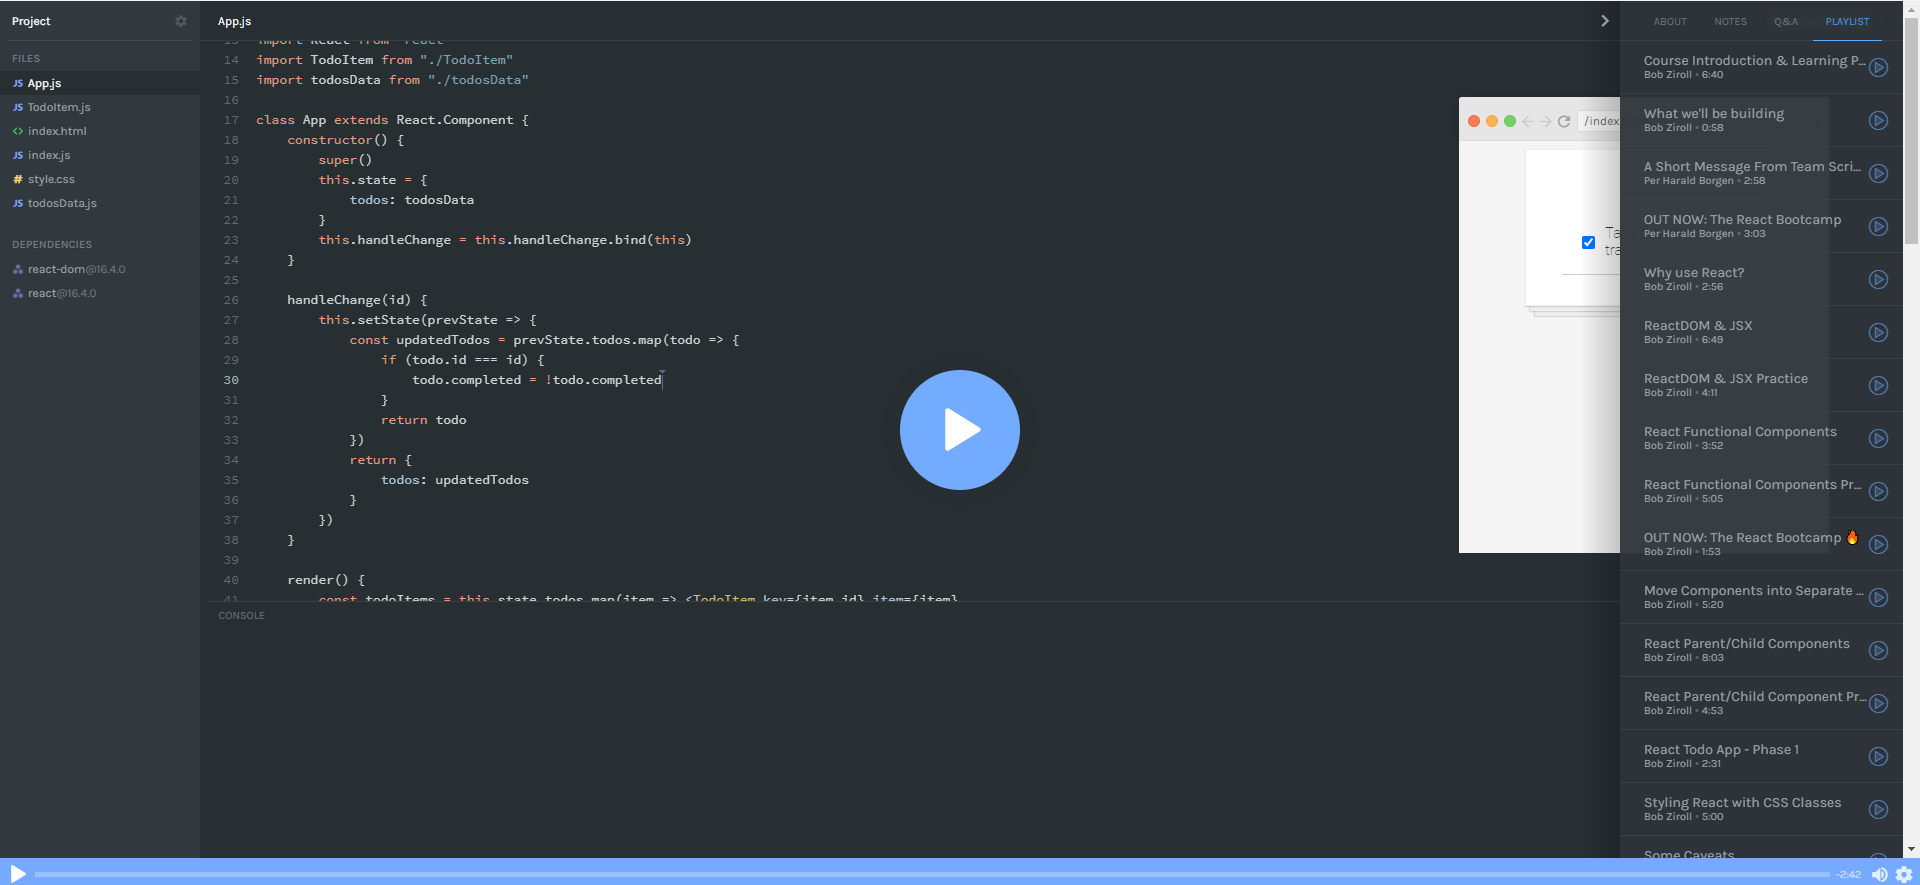This screenshot has width=1920, height=885.
Task: Play ReactDOM & JSX Practice lesson icon
Action: (1879, 385)
